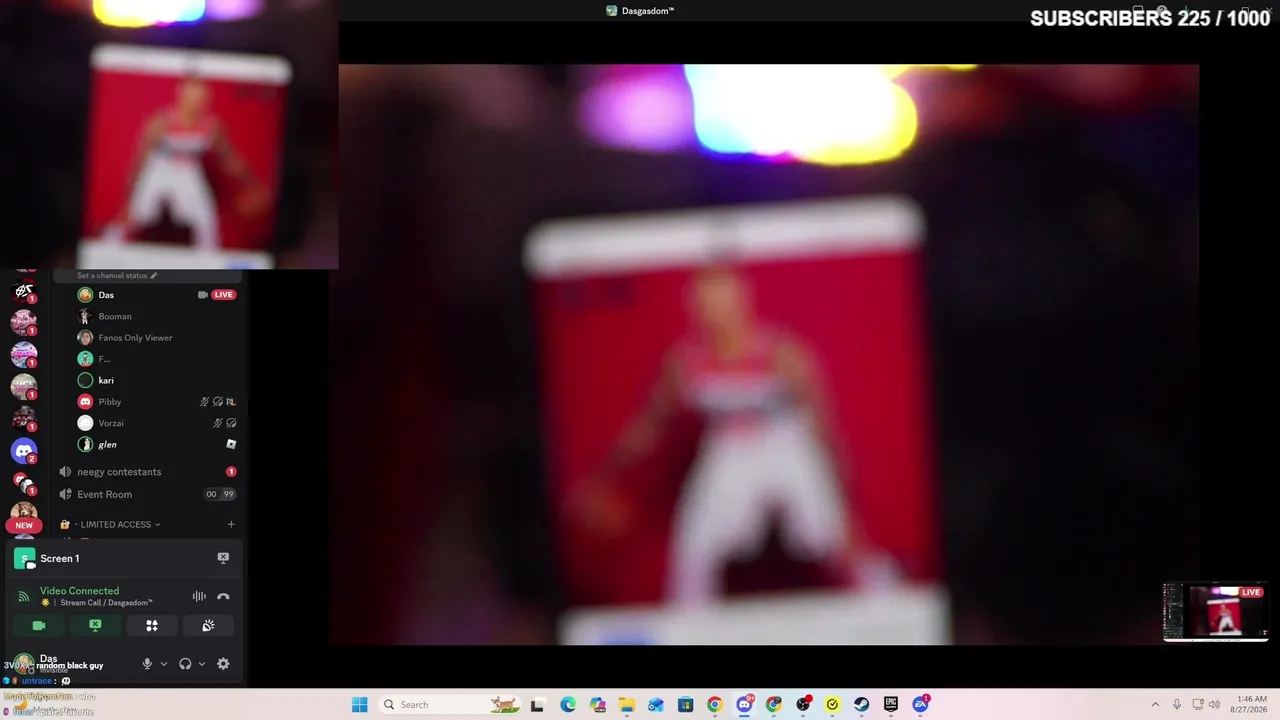Open Discord user settings gear
1280x720 pixels.
coord(223,664)
